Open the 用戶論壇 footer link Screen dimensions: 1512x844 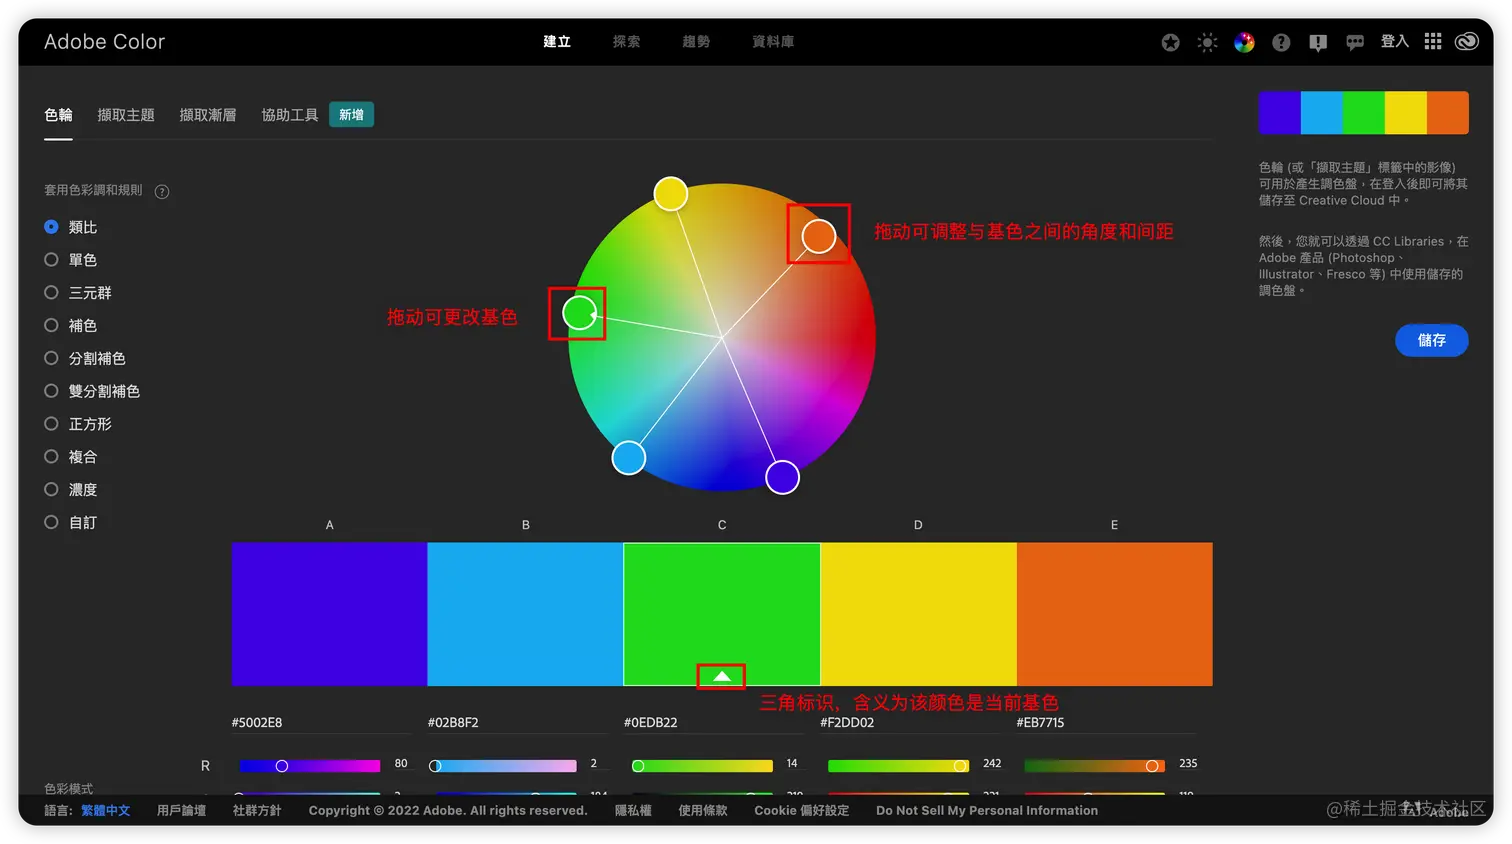coord(180,810)
